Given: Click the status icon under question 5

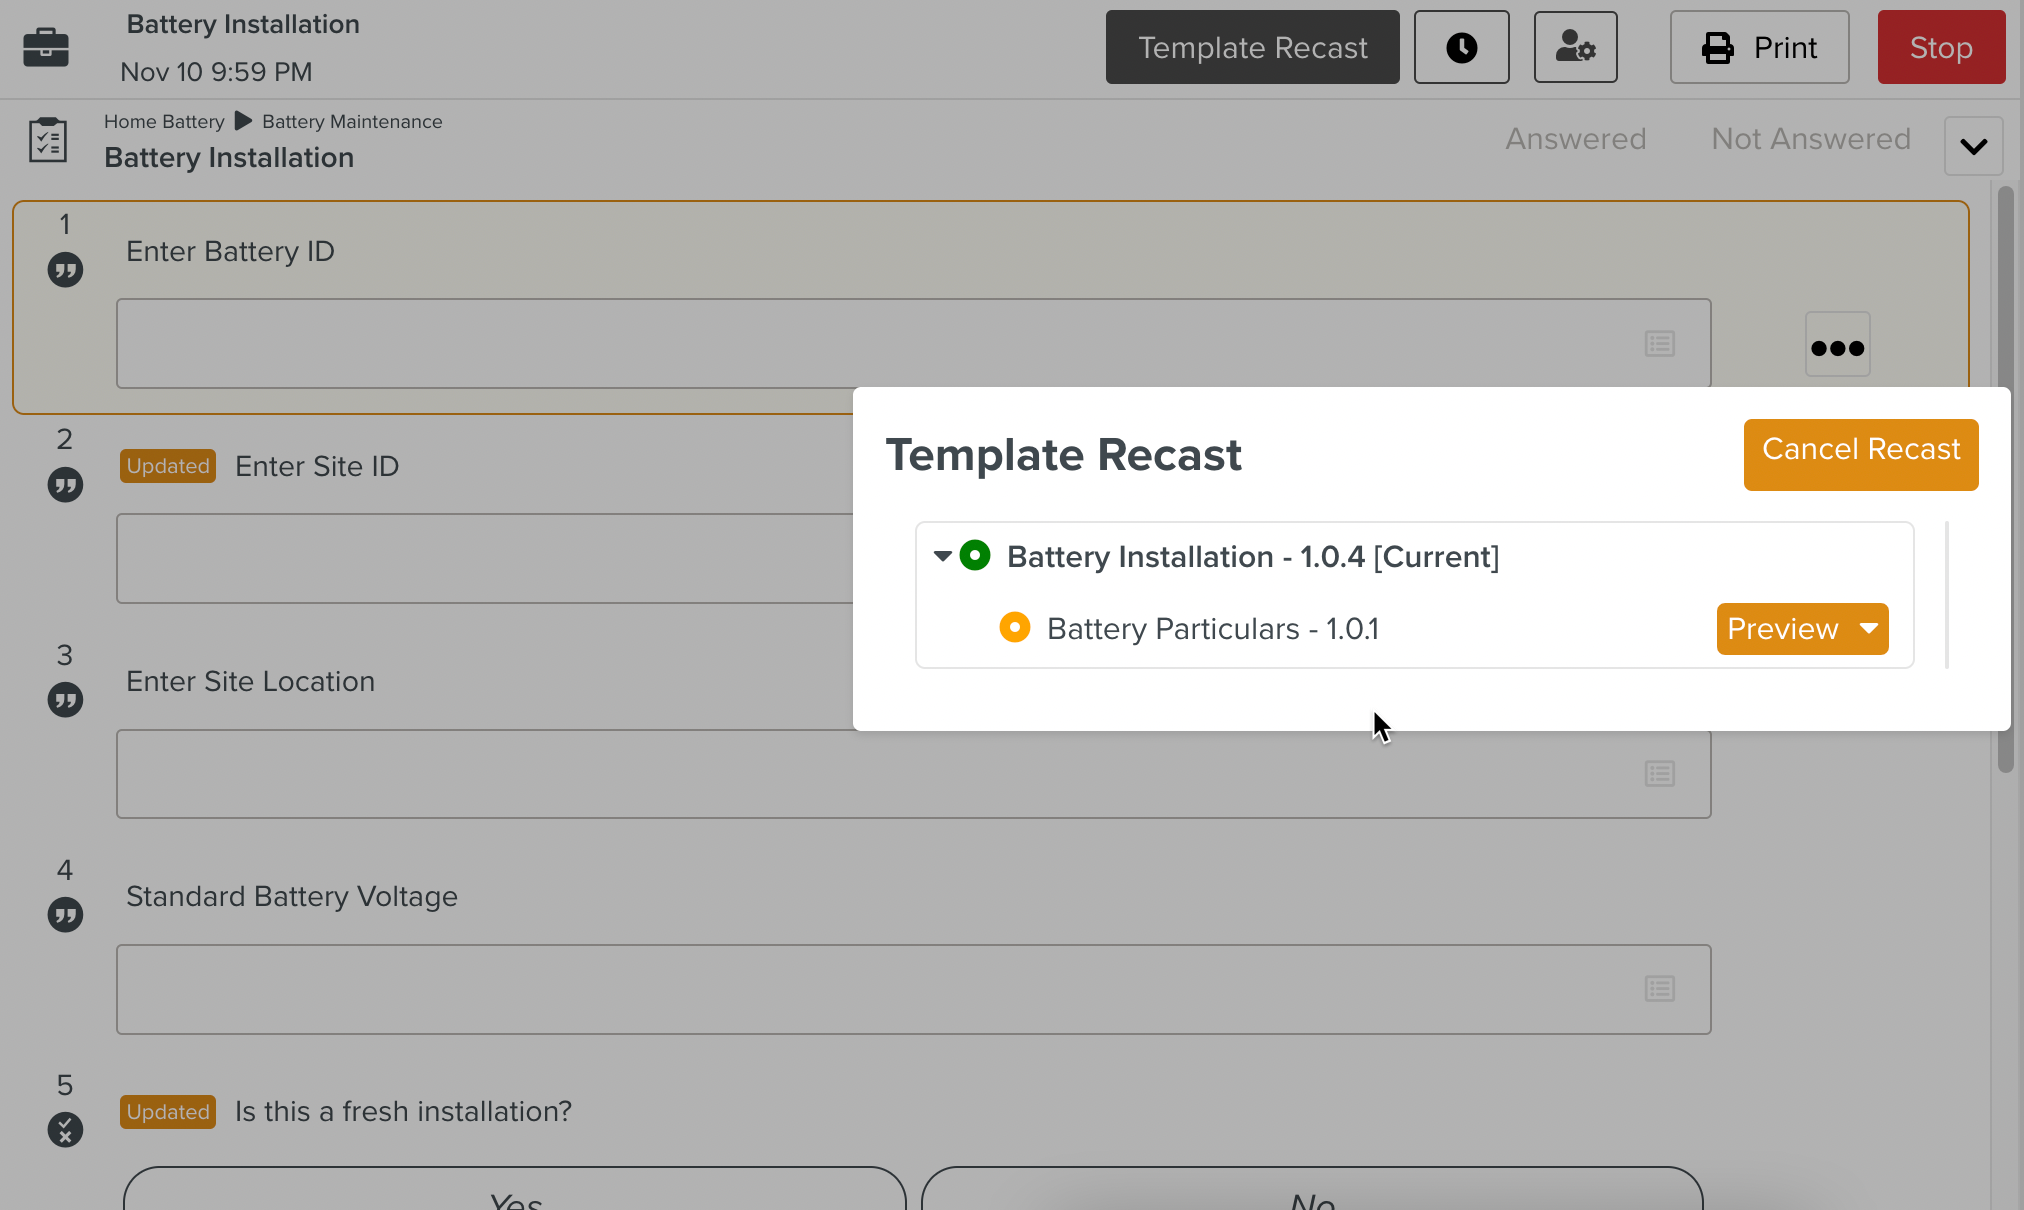Looking at the screenshot, I should click(65, 1130).
